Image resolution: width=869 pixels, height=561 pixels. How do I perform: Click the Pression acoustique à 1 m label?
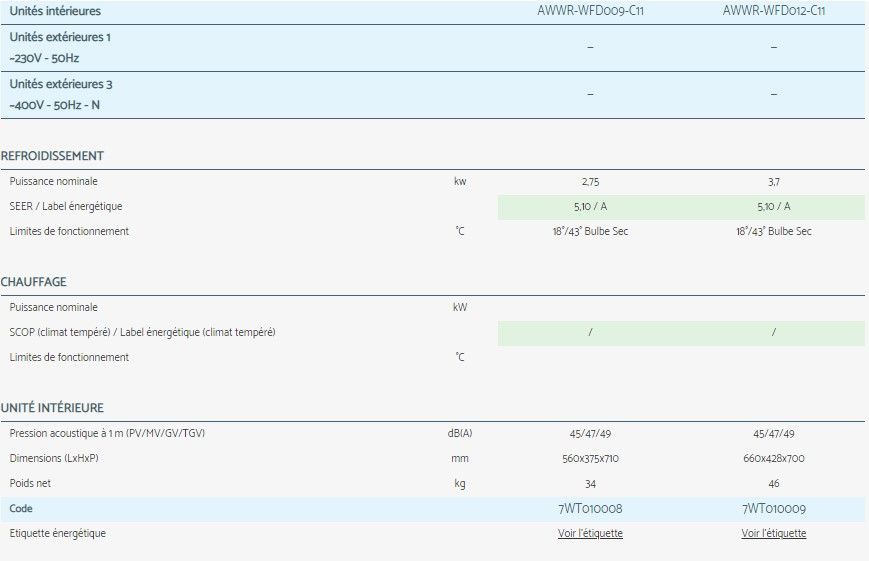(x=107, y=434)
